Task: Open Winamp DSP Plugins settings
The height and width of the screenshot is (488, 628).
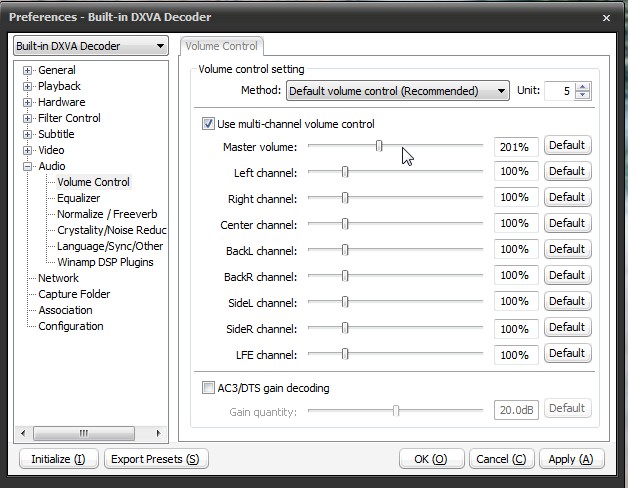Action: [105, 262]
